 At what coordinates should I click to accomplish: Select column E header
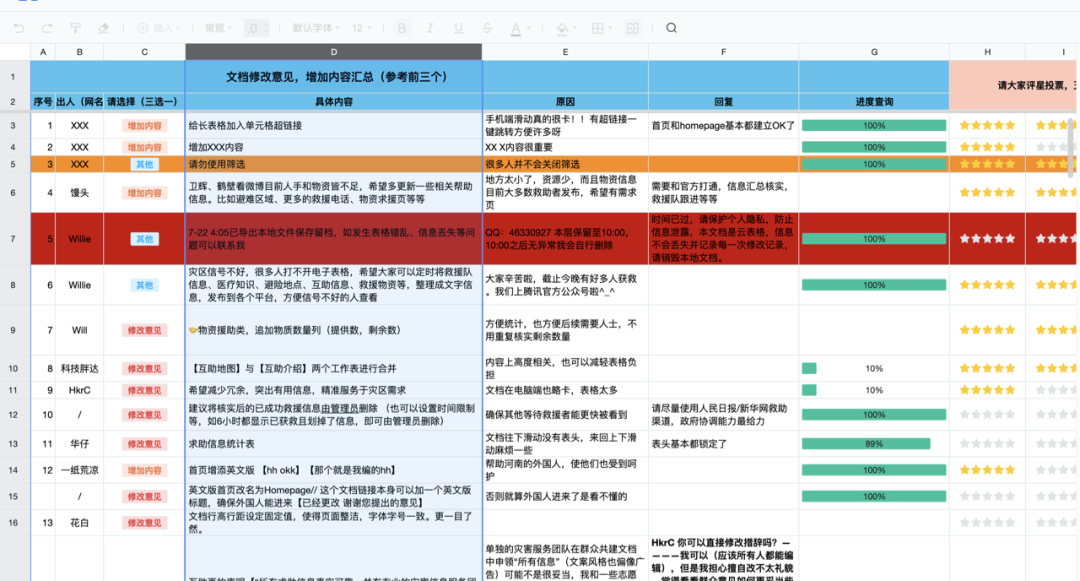565,52
